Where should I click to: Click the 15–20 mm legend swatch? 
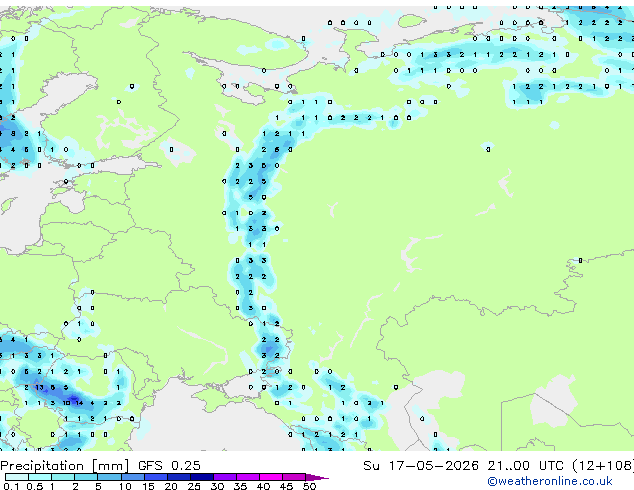(156, 477)
